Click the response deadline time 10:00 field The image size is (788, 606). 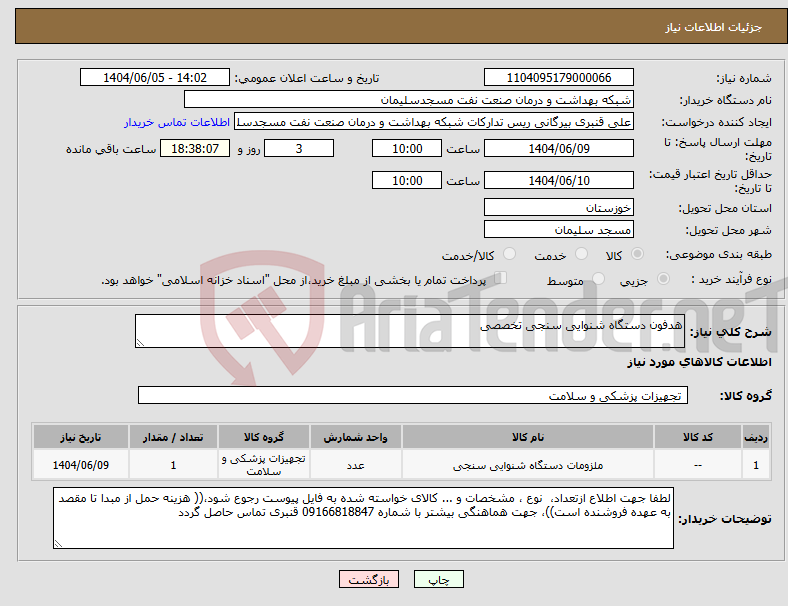point(407,148)
